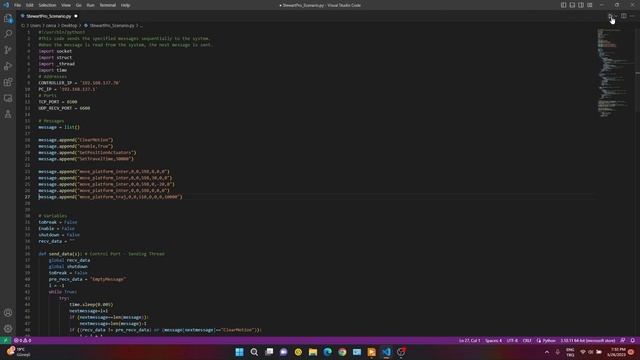The image size is (640, 360).
Task: Open Customize Layout options
Action: click(x=590, y=5)
